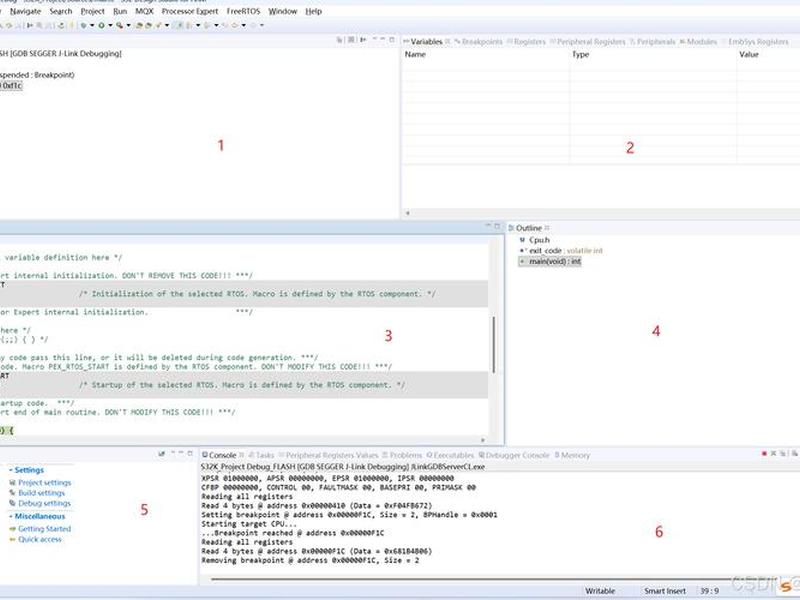Image resolution: width=800 pixels, height=600 pixels.
Task: Switch to the Registers tab
Action: [527, 41]
